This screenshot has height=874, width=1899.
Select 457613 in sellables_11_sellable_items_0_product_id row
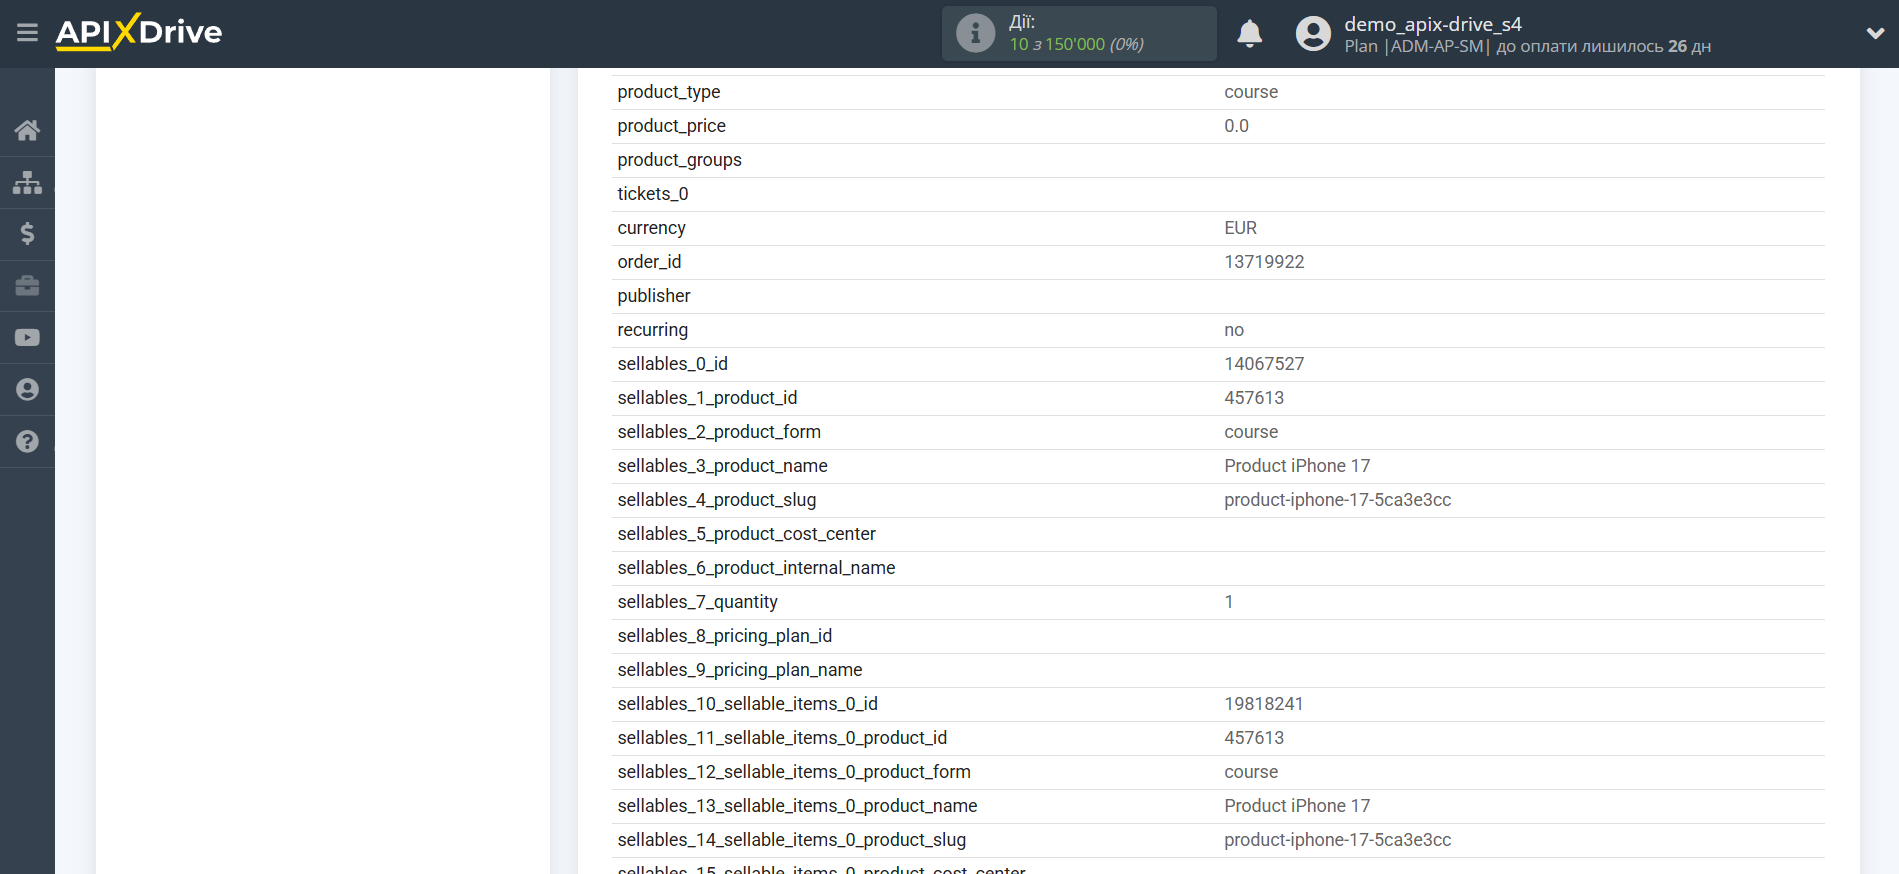(1254, 738)
